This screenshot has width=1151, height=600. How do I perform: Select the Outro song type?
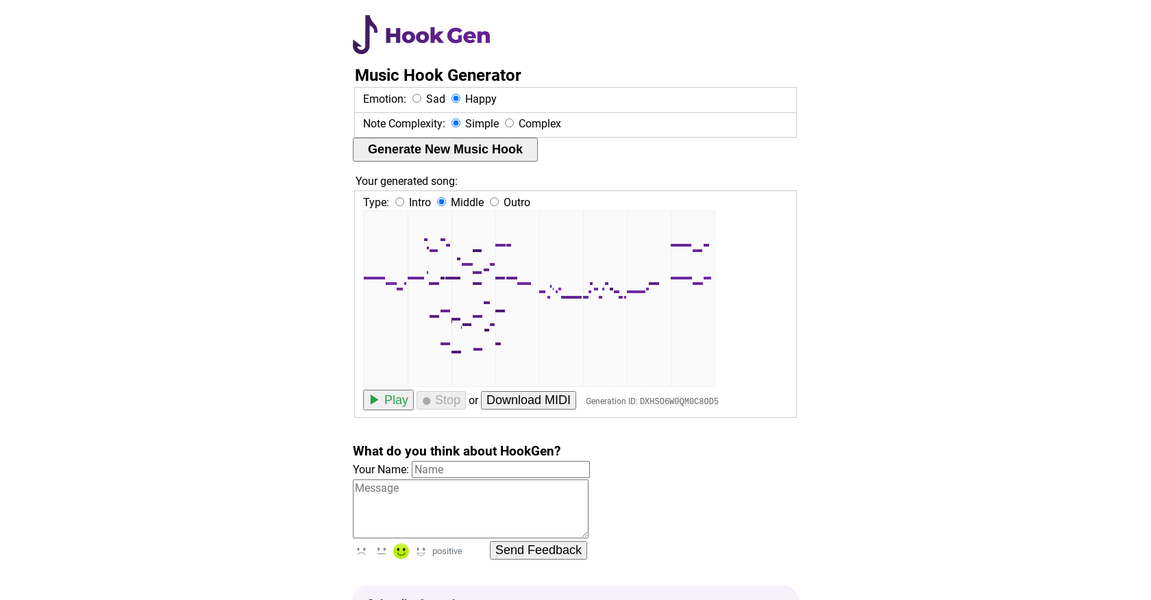[x=494, y=202]
